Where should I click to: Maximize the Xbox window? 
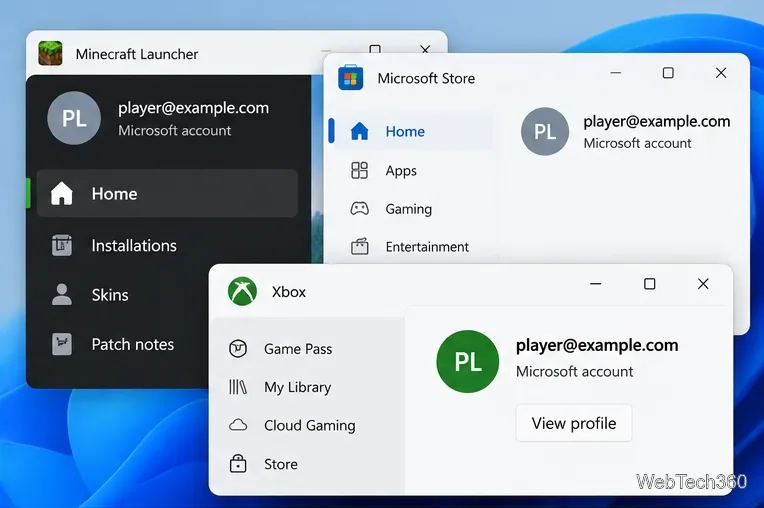[649, 283]
